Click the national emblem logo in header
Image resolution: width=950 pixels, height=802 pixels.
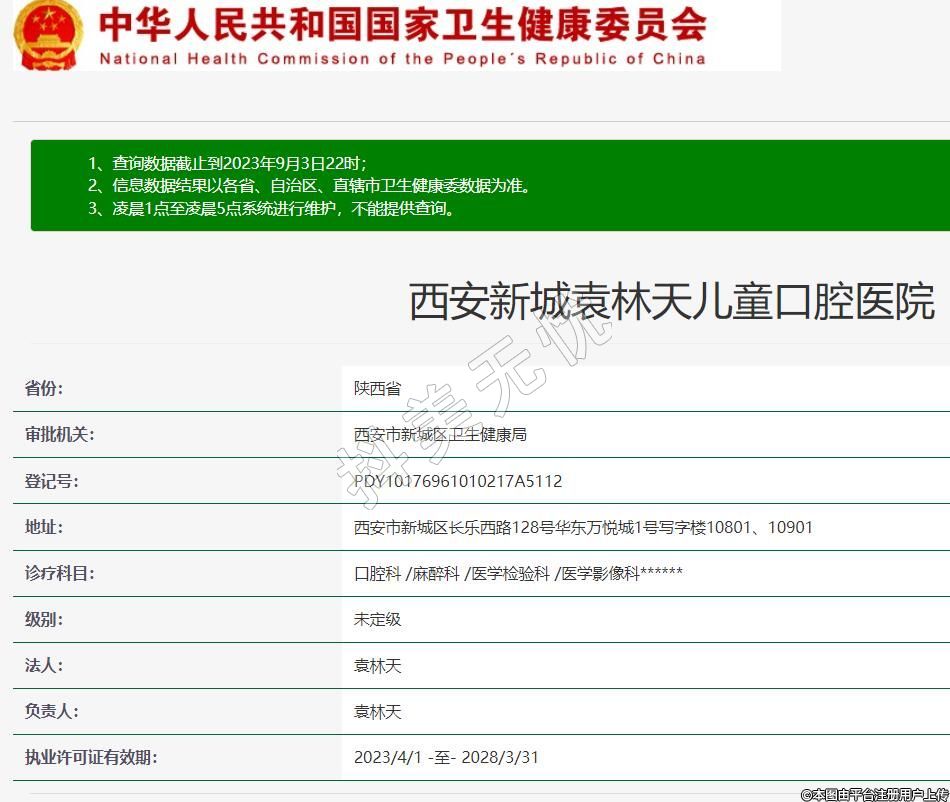pos(48,33)
